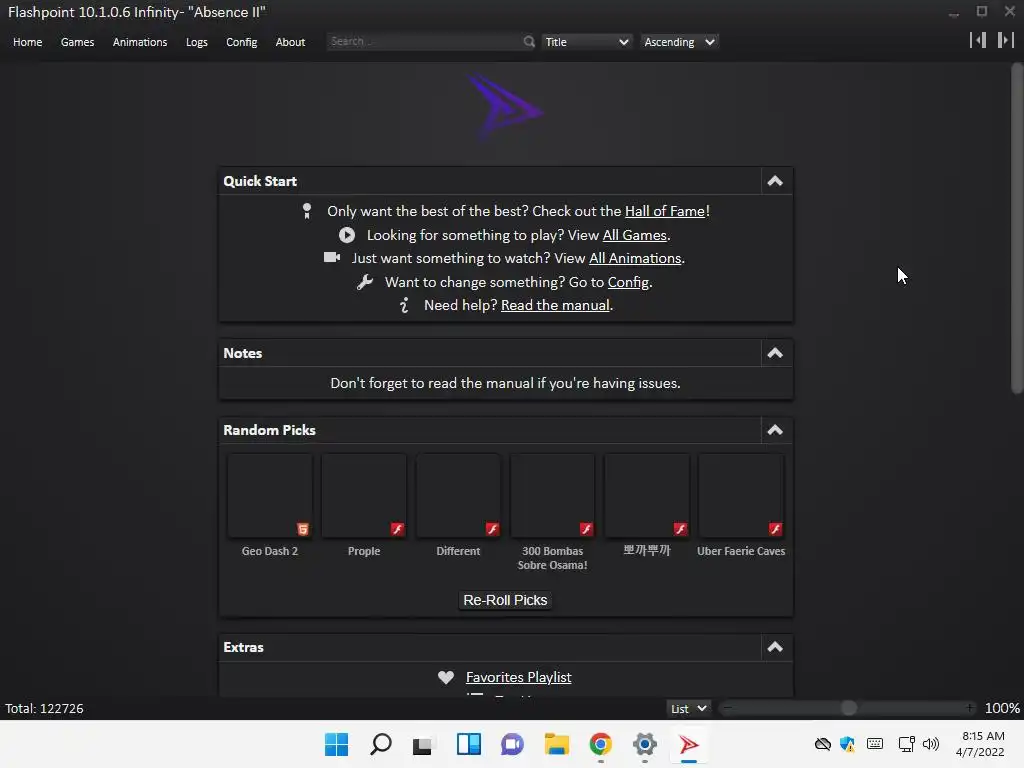Click the wrench icon beside Config

click(x=364, y=282)
